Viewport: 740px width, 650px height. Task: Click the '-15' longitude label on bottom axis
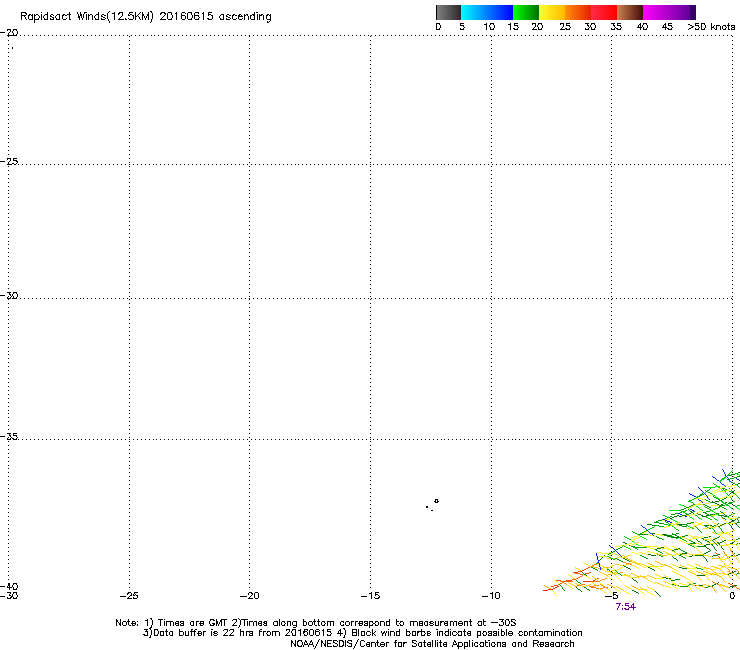[370, 596]
